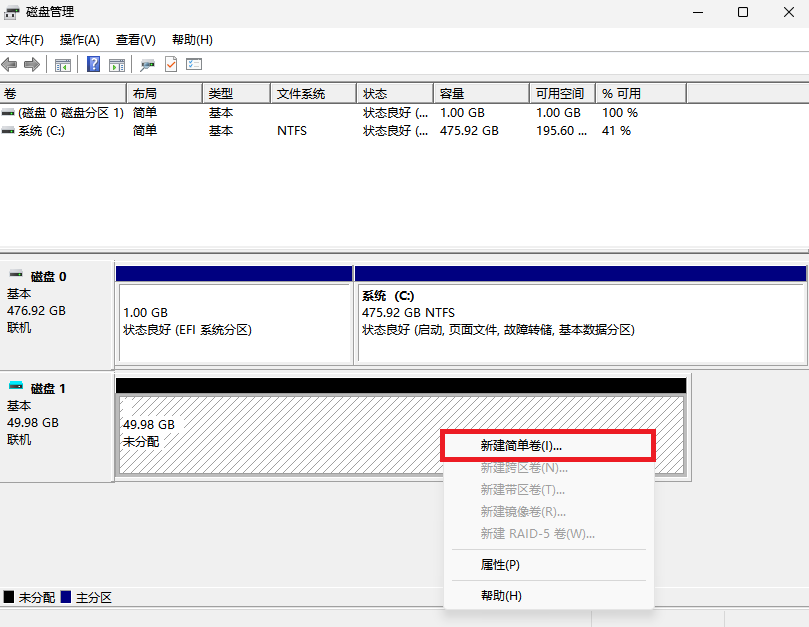Viewport: 809px width, 627px height.
Task: Open the checklist settings toolbar icon
Action: point(194,65)
